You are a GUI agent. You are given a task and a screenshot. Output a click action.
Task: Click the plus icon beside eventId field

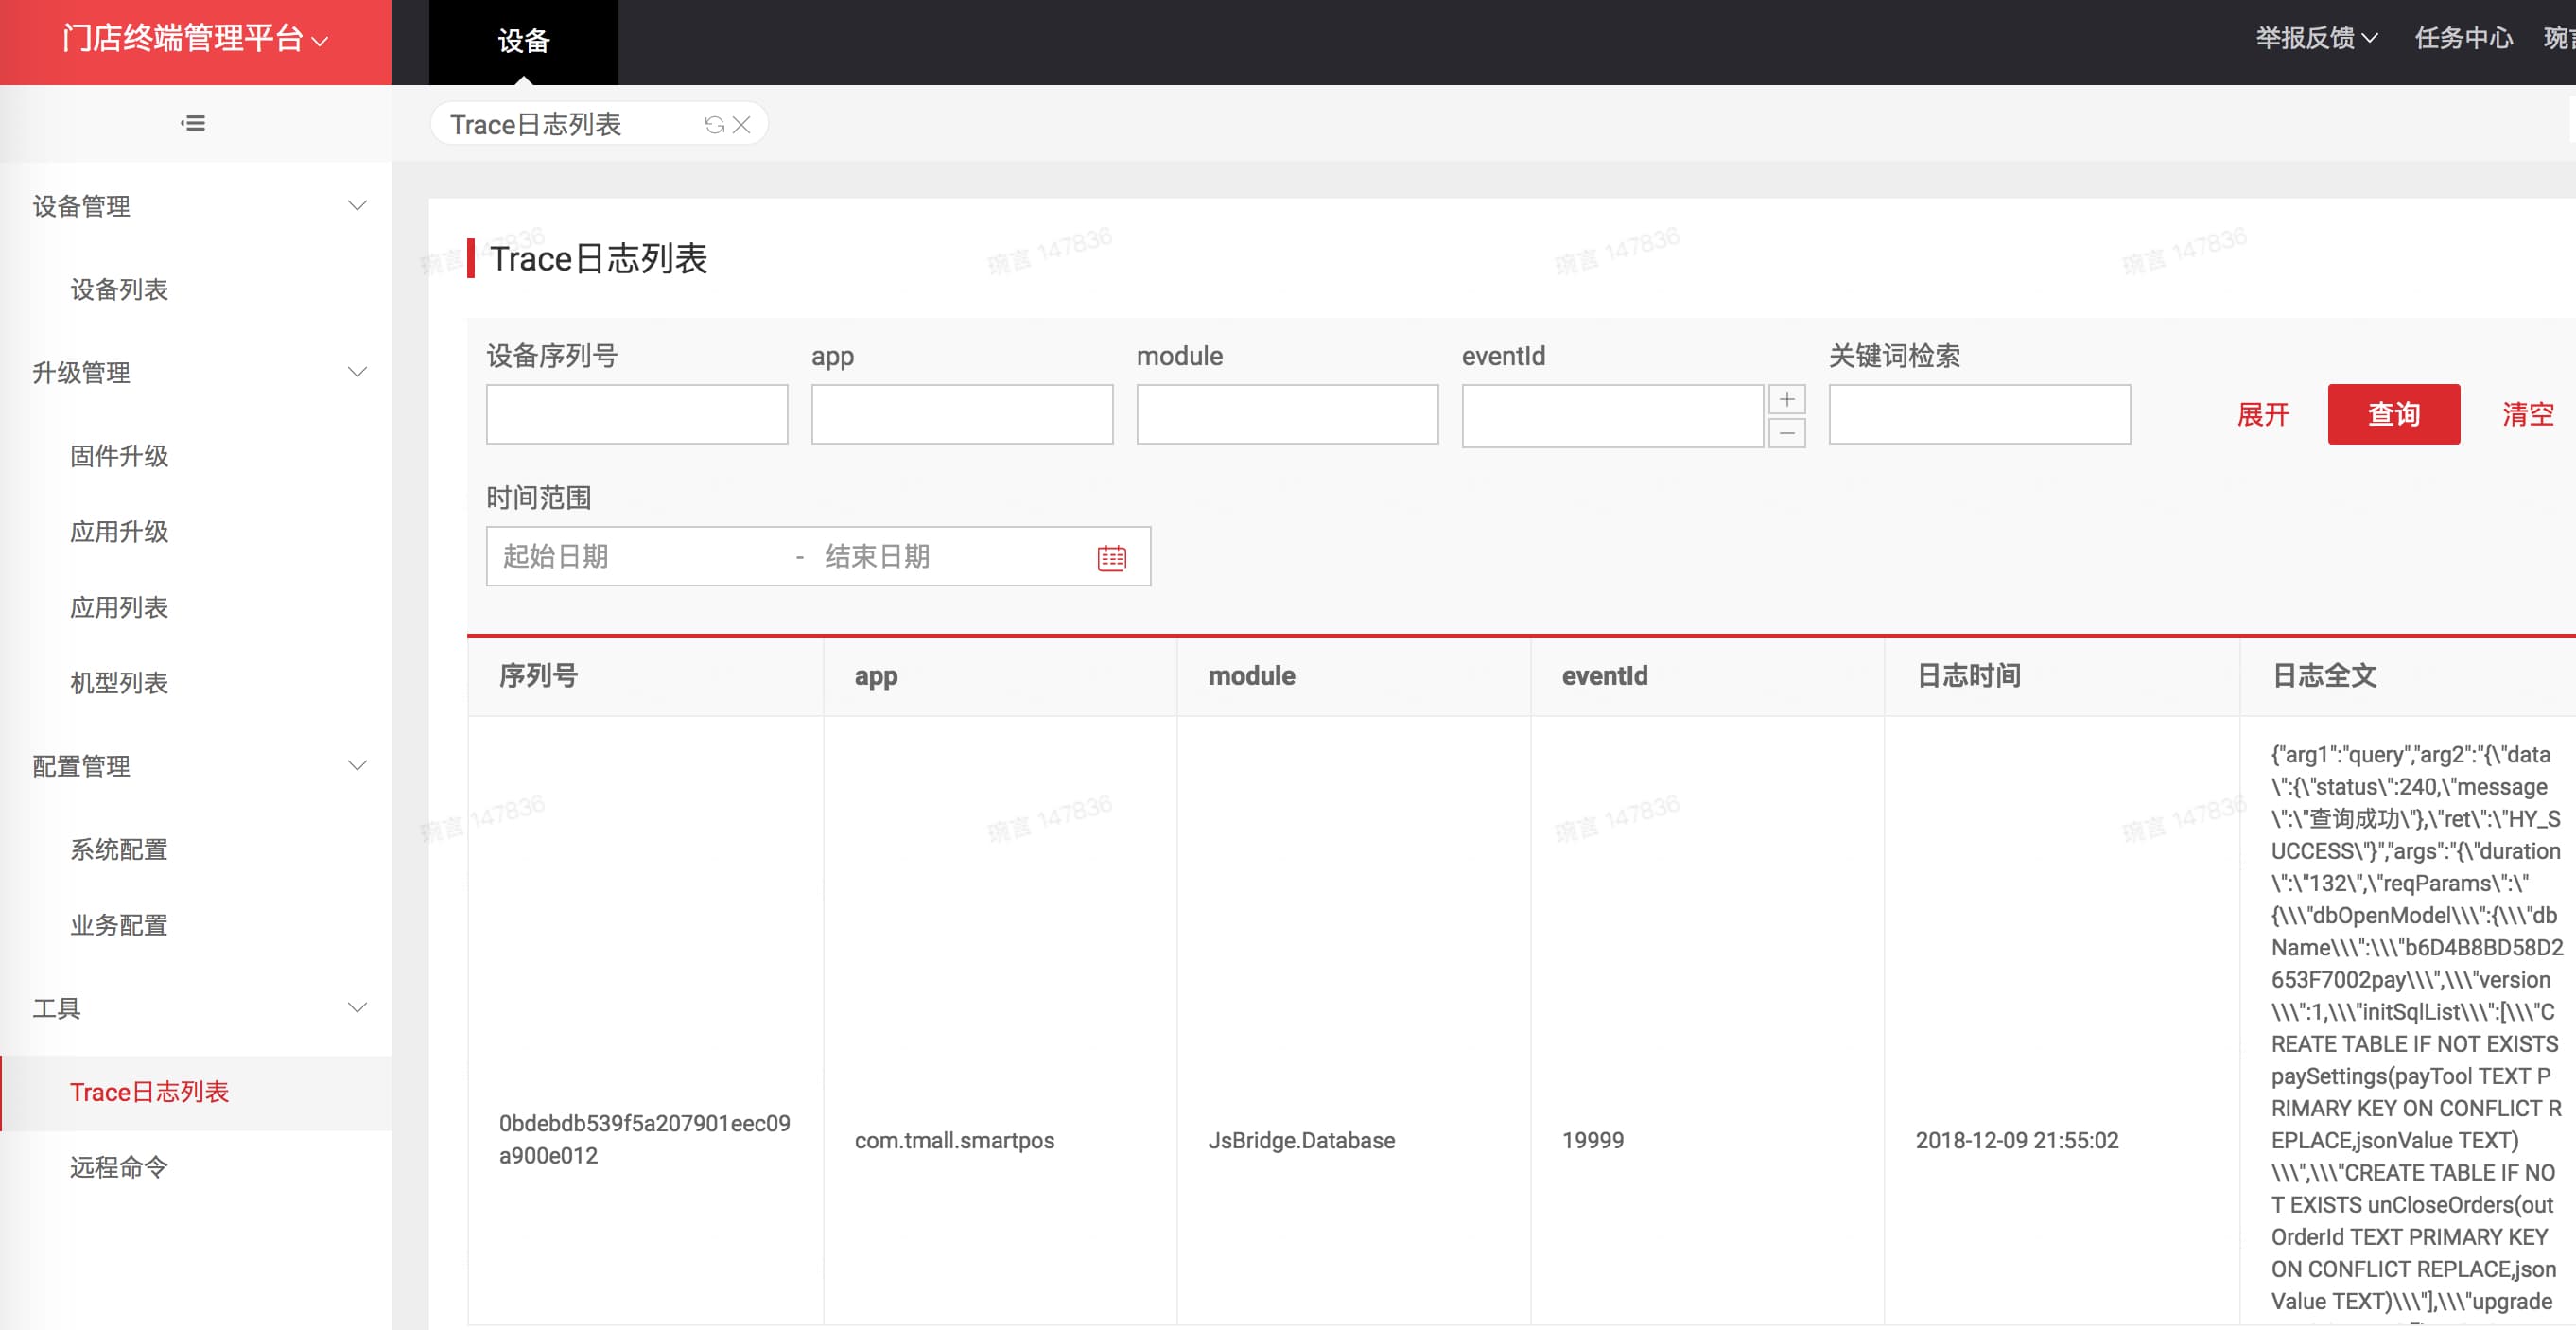coord(1786,399)
